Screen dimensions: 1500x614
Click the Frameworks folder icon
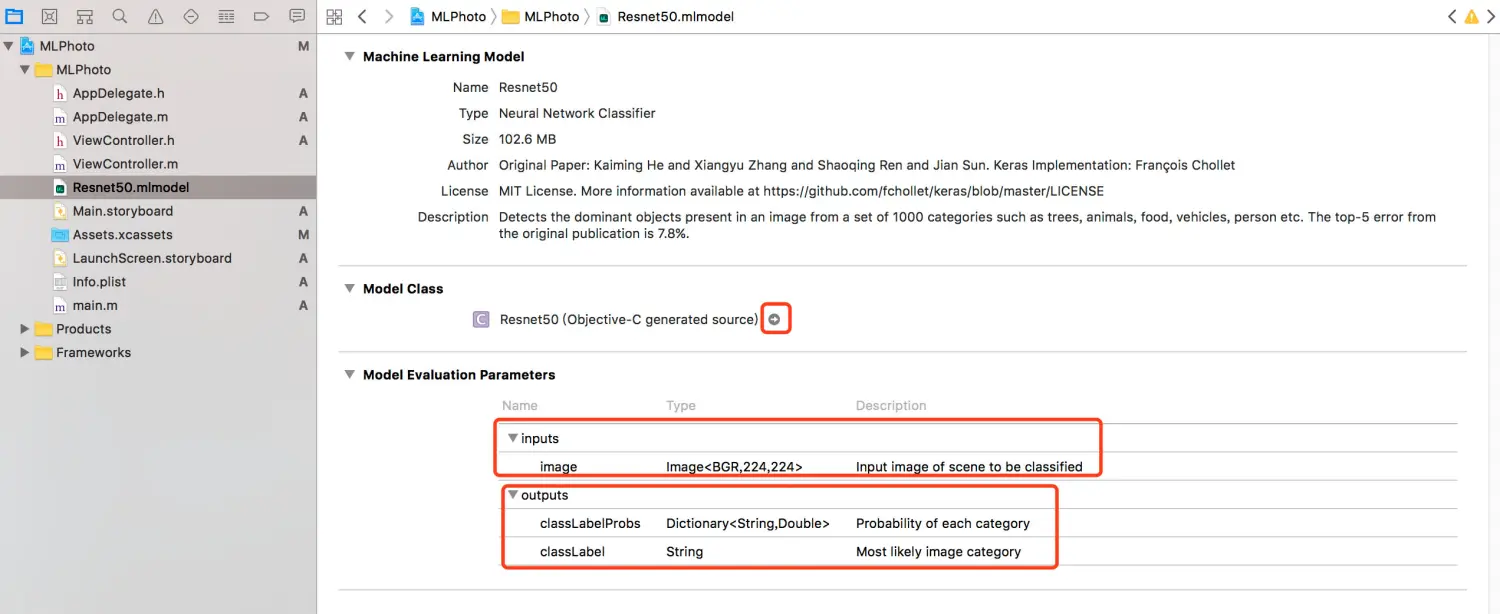coord(43,353)
